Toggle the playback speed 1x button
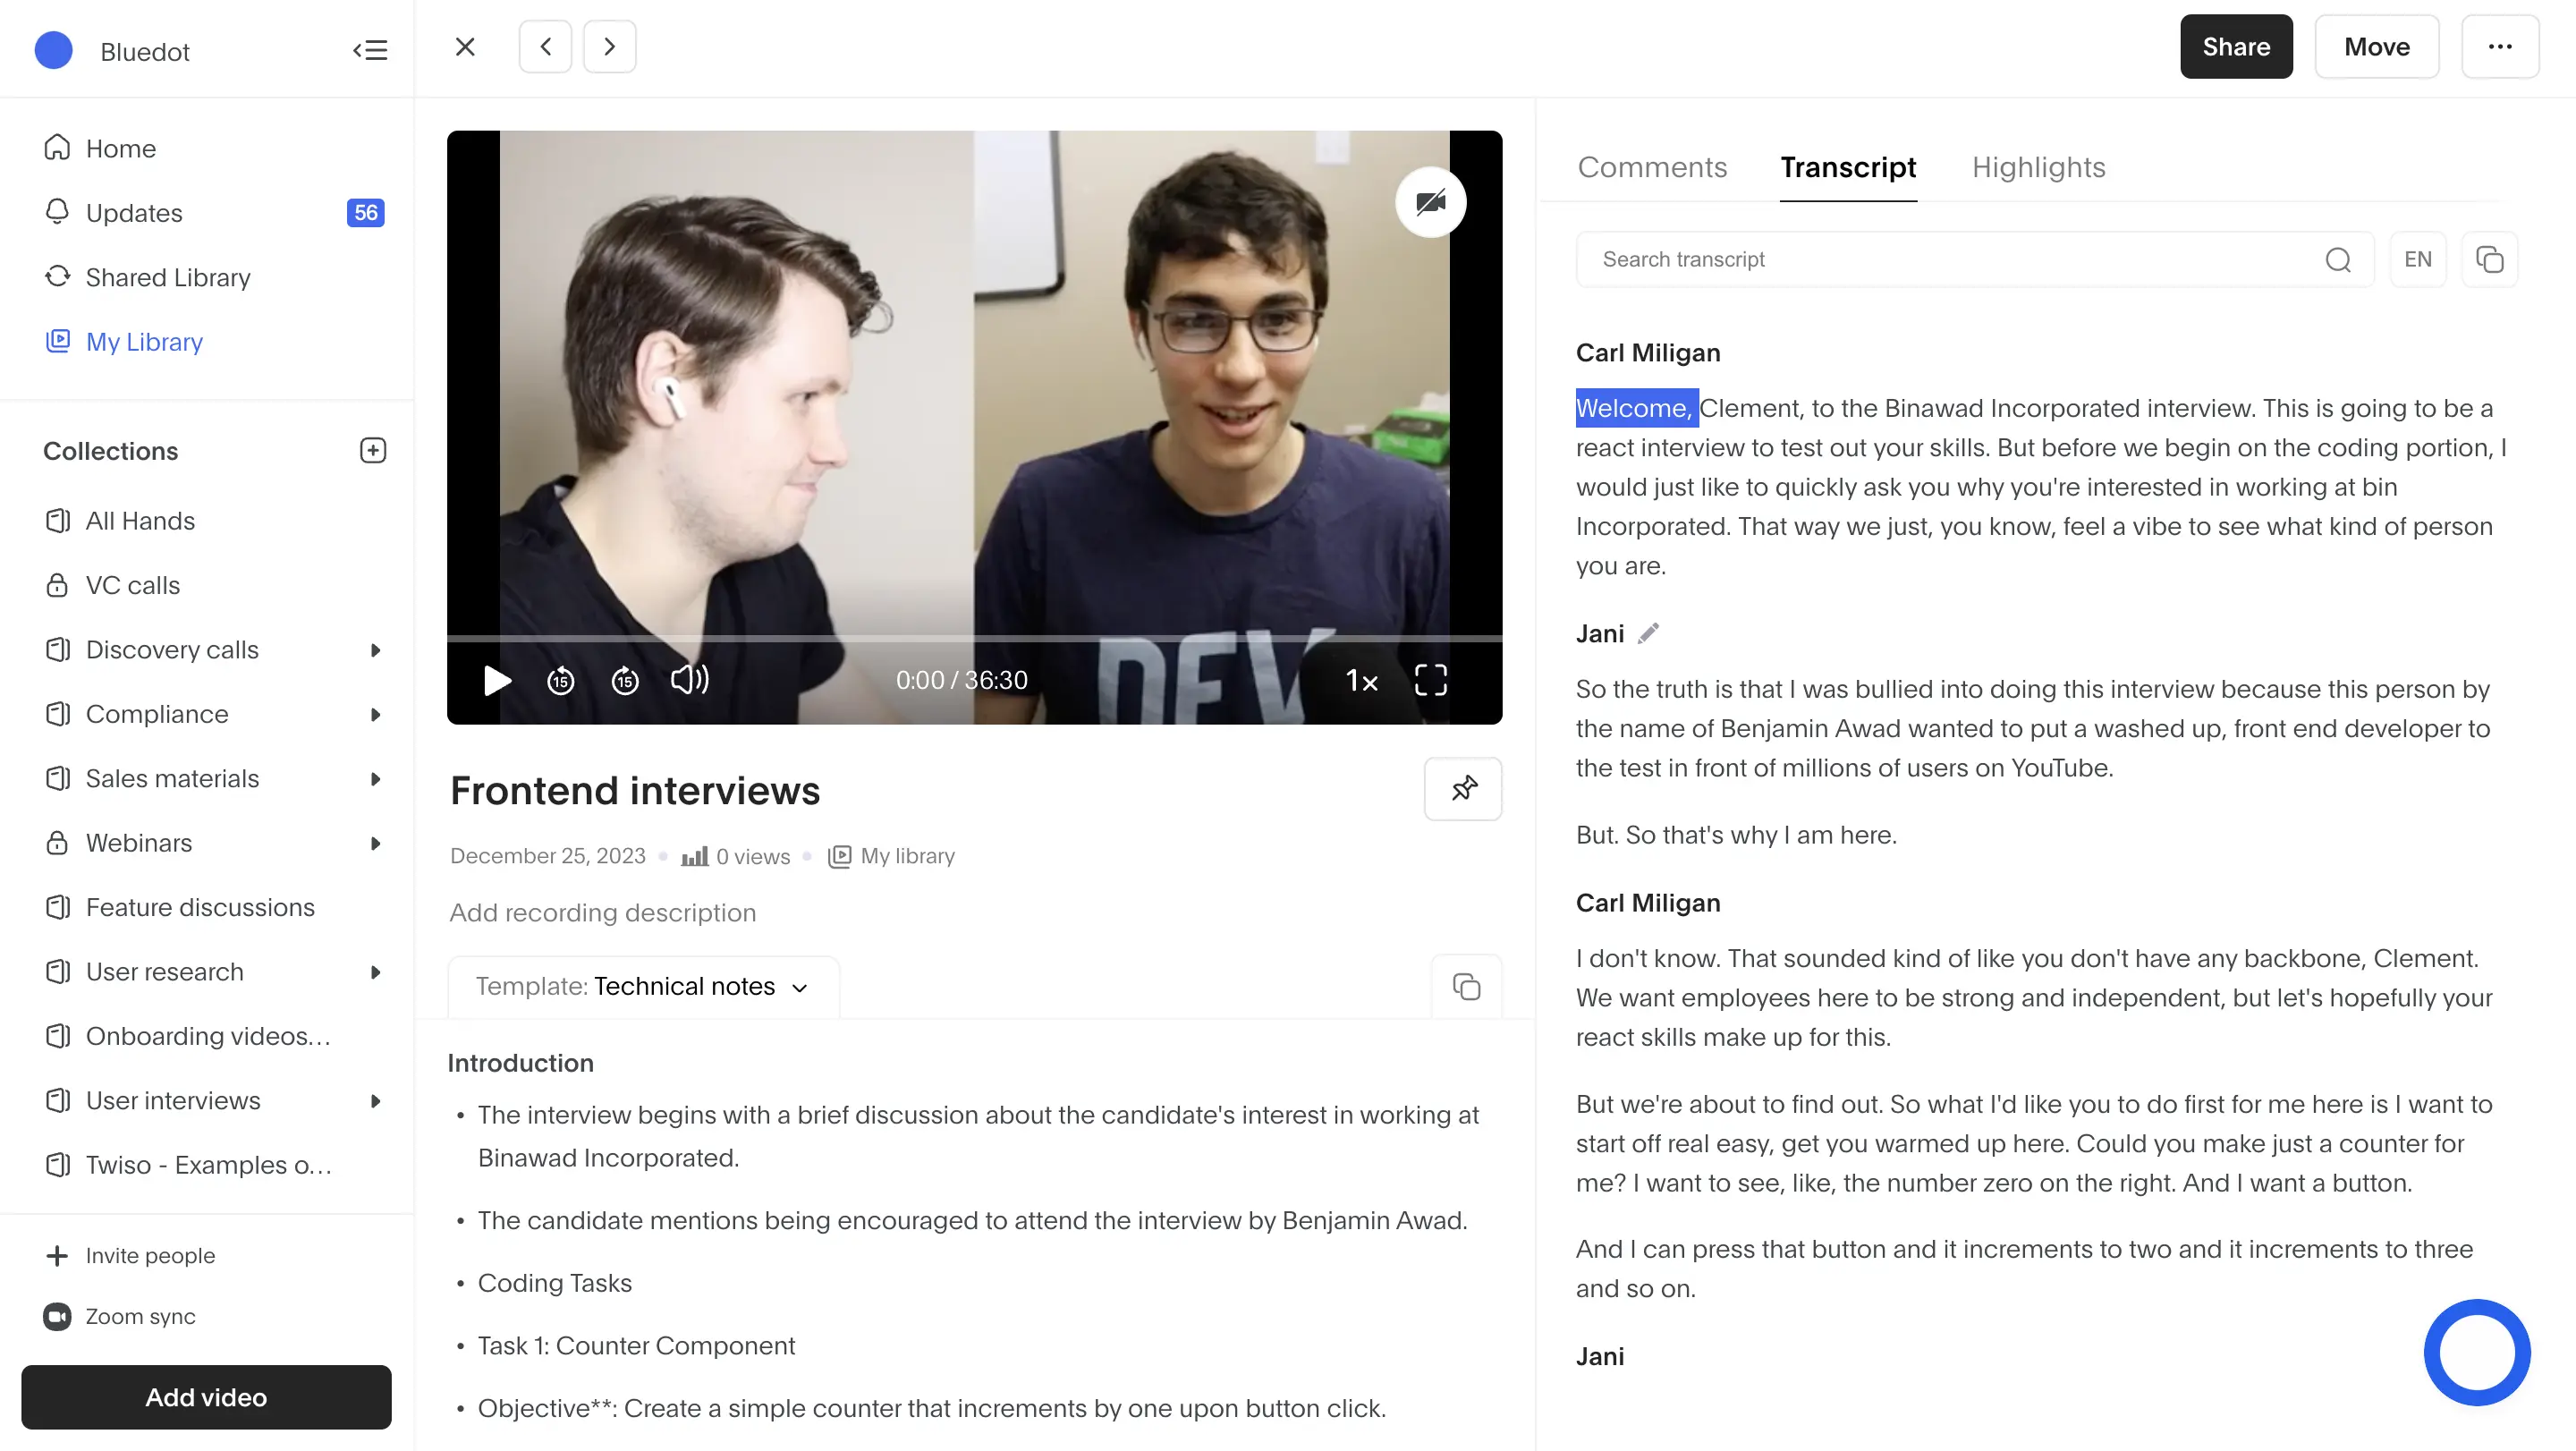Image resolution: width=2576 pixels, height=1451 pixels. tap(1359, 680)
